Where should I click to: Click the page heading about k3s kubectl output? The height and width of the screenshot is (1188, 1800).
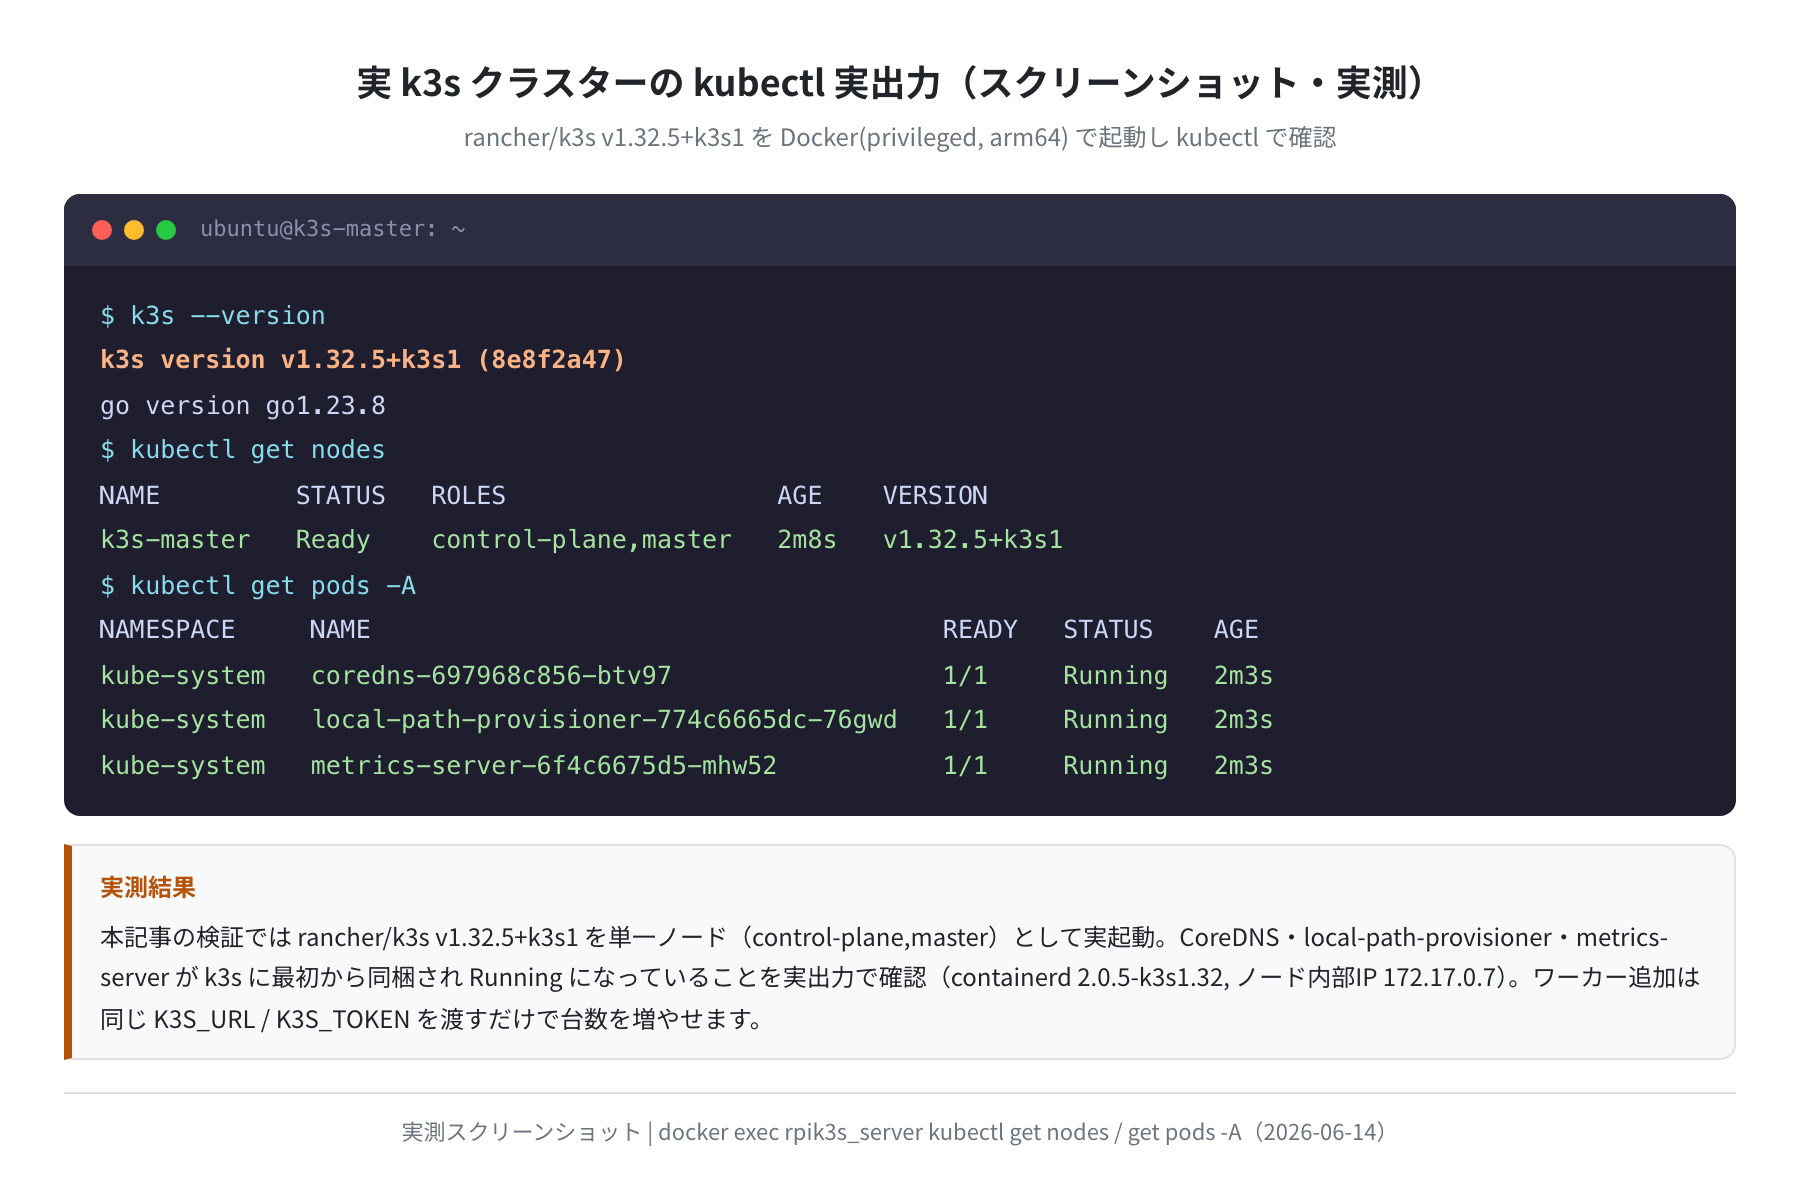click(x=899, y=83)
